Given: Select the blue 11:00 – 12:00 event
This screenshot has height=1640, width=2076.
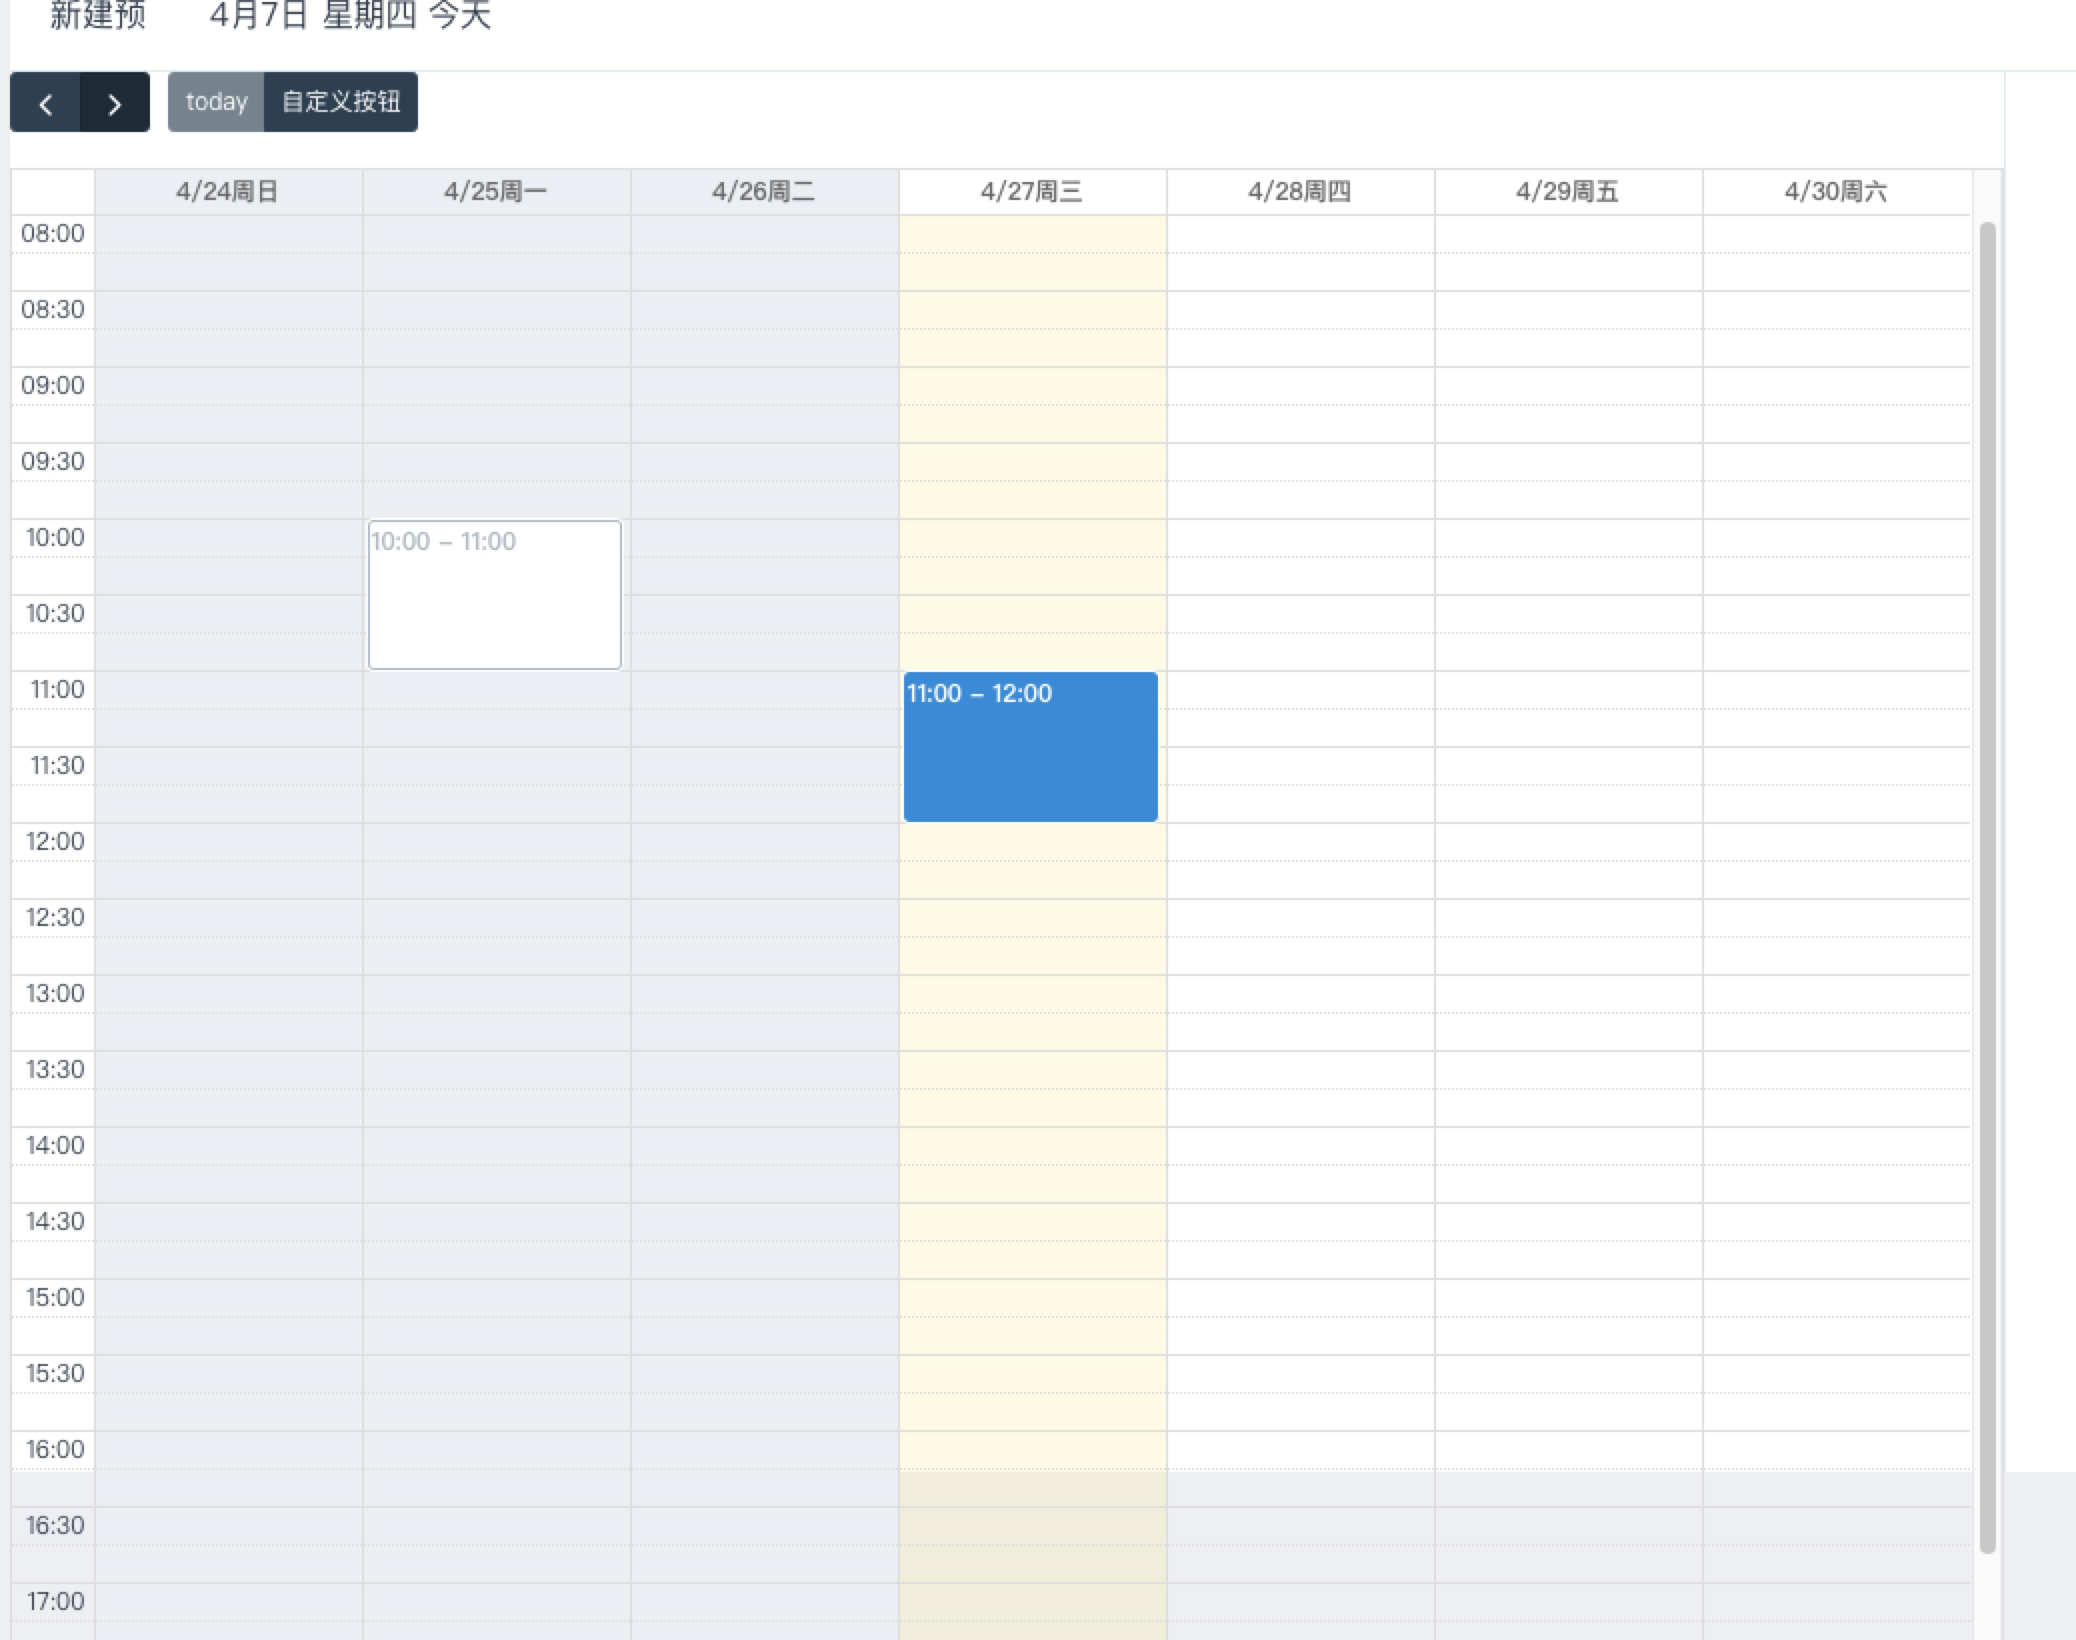Looking at the screenshot, I should pyautogui.click(x=1030, y=745).
